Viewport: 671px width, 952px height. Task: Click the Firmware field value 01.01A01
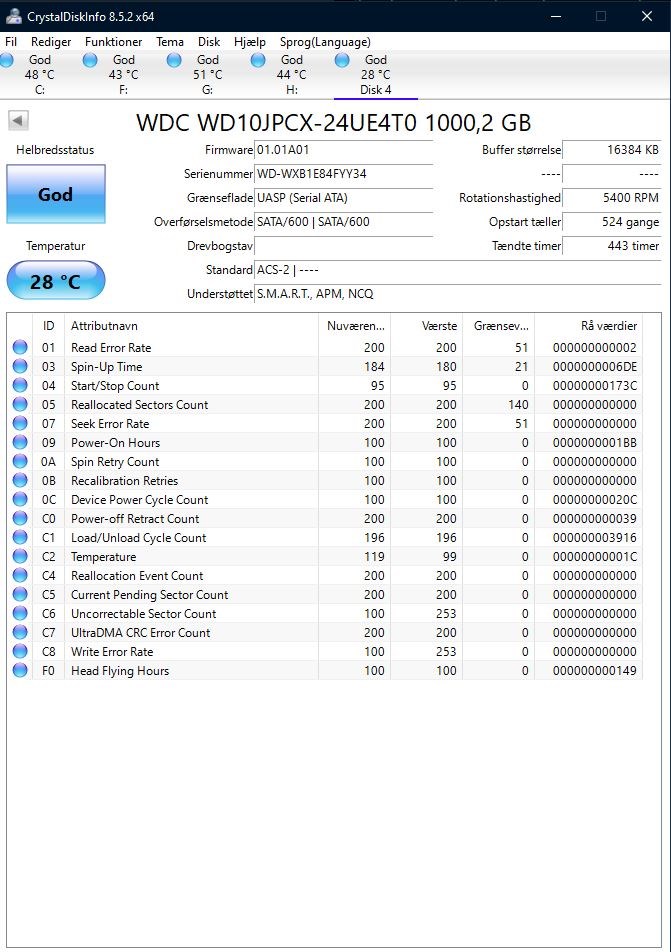(x=343, y=150)
